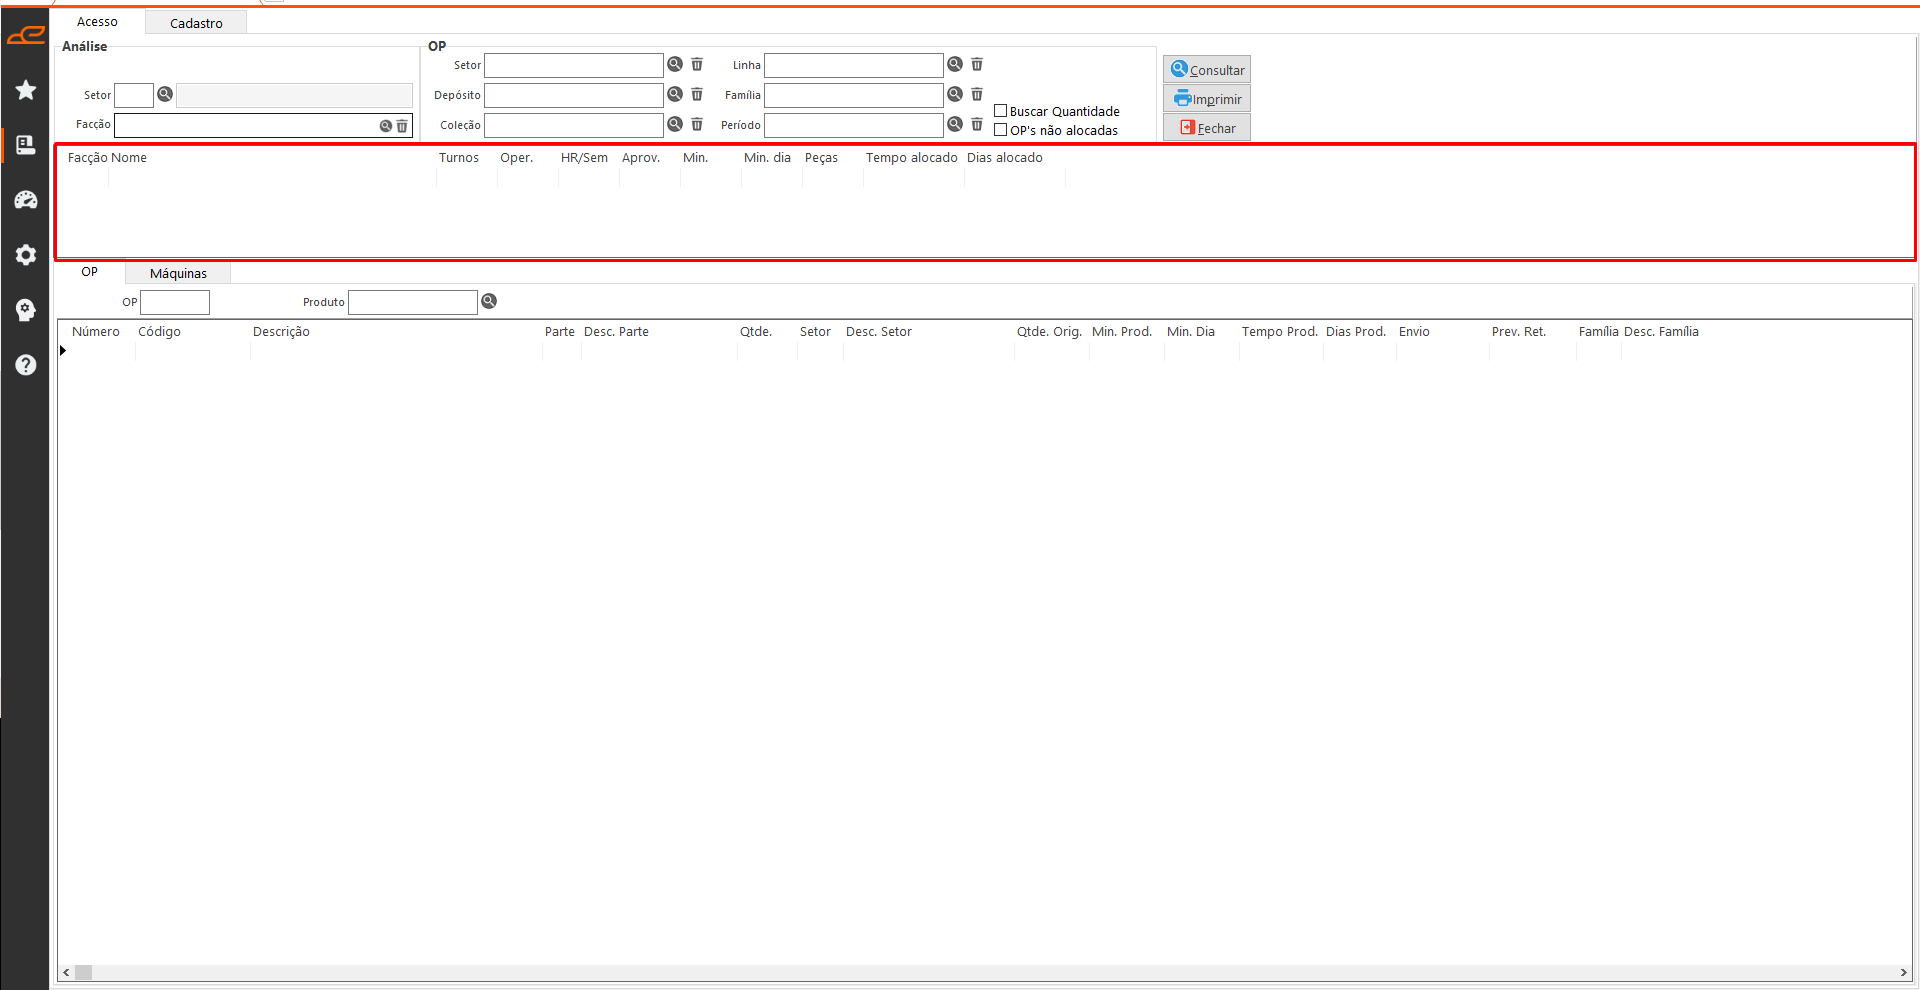Click the horizontal scrollbar right arrow

[x=1902, y=972]
